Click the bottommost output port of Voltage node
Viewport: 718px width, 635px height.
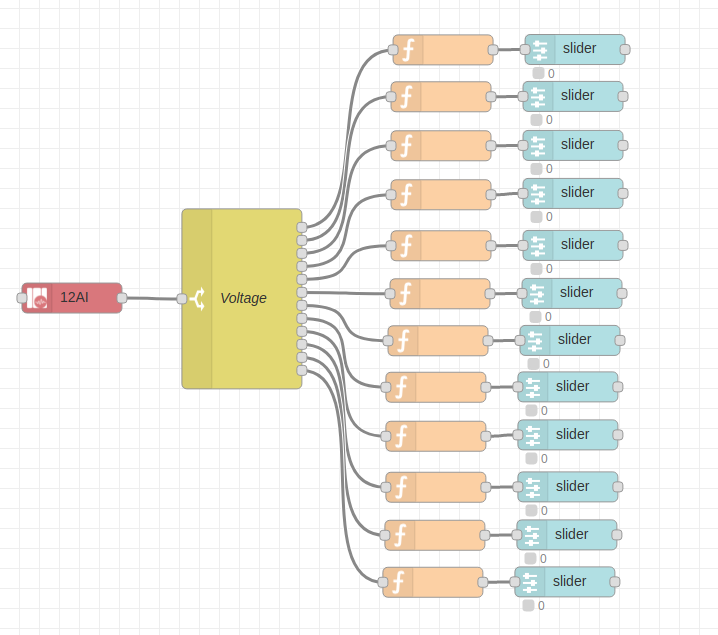point(302,370)
